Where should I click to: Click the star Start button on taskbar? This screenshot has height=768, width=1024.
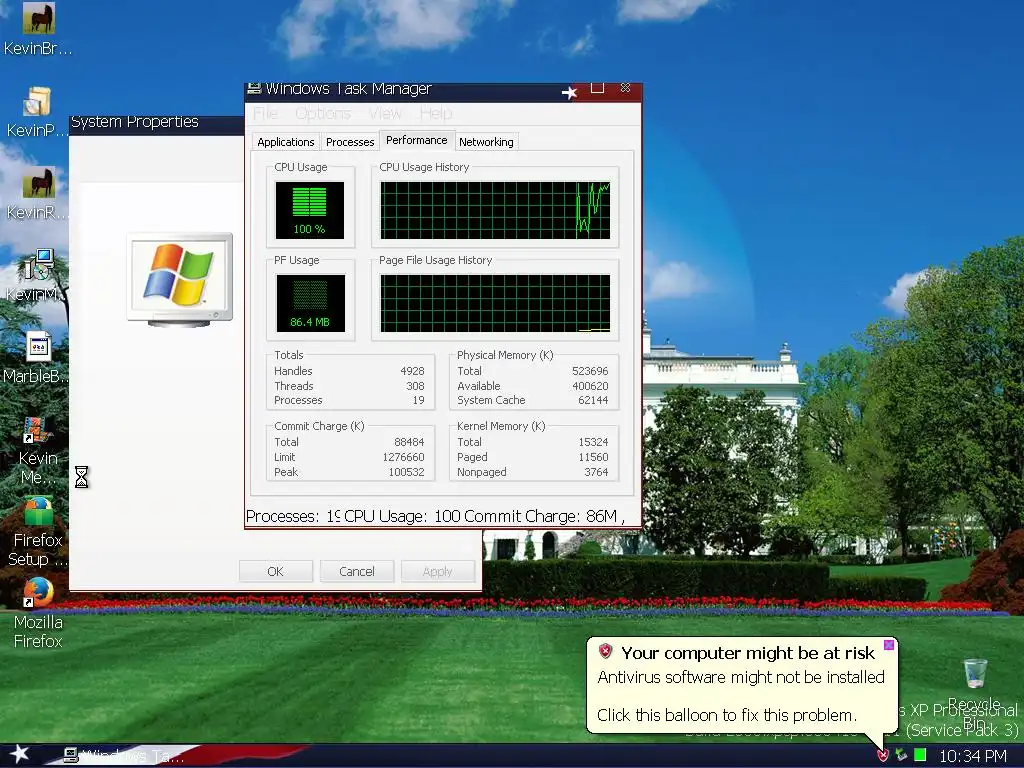point(19,754)
